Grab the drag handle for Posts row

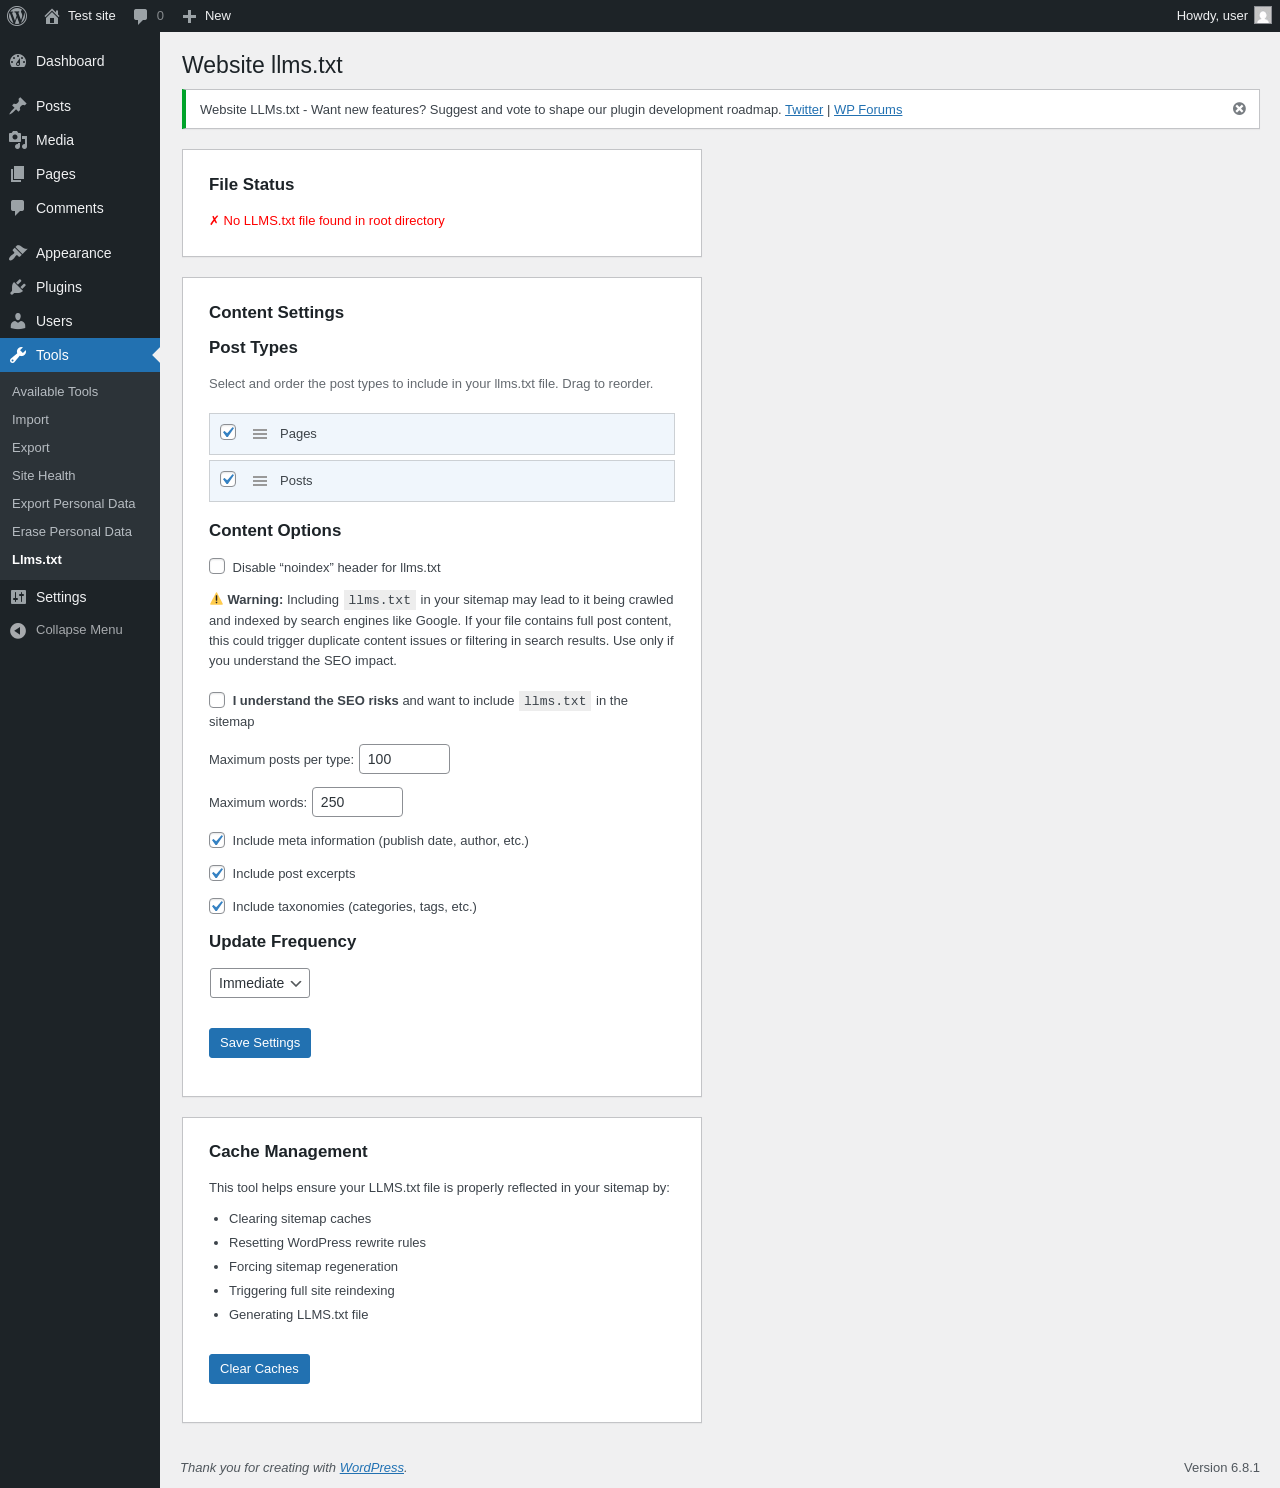pos(260,481)
